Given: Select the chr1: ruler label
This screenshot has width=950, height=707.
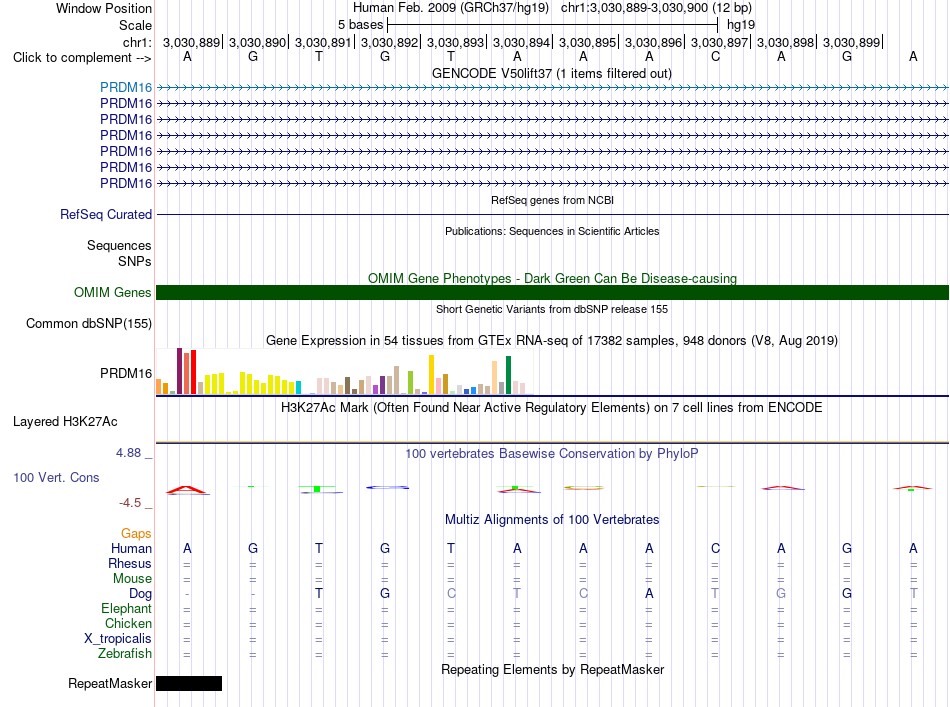Looking at the screenshot, I should (x=137, y=42).
